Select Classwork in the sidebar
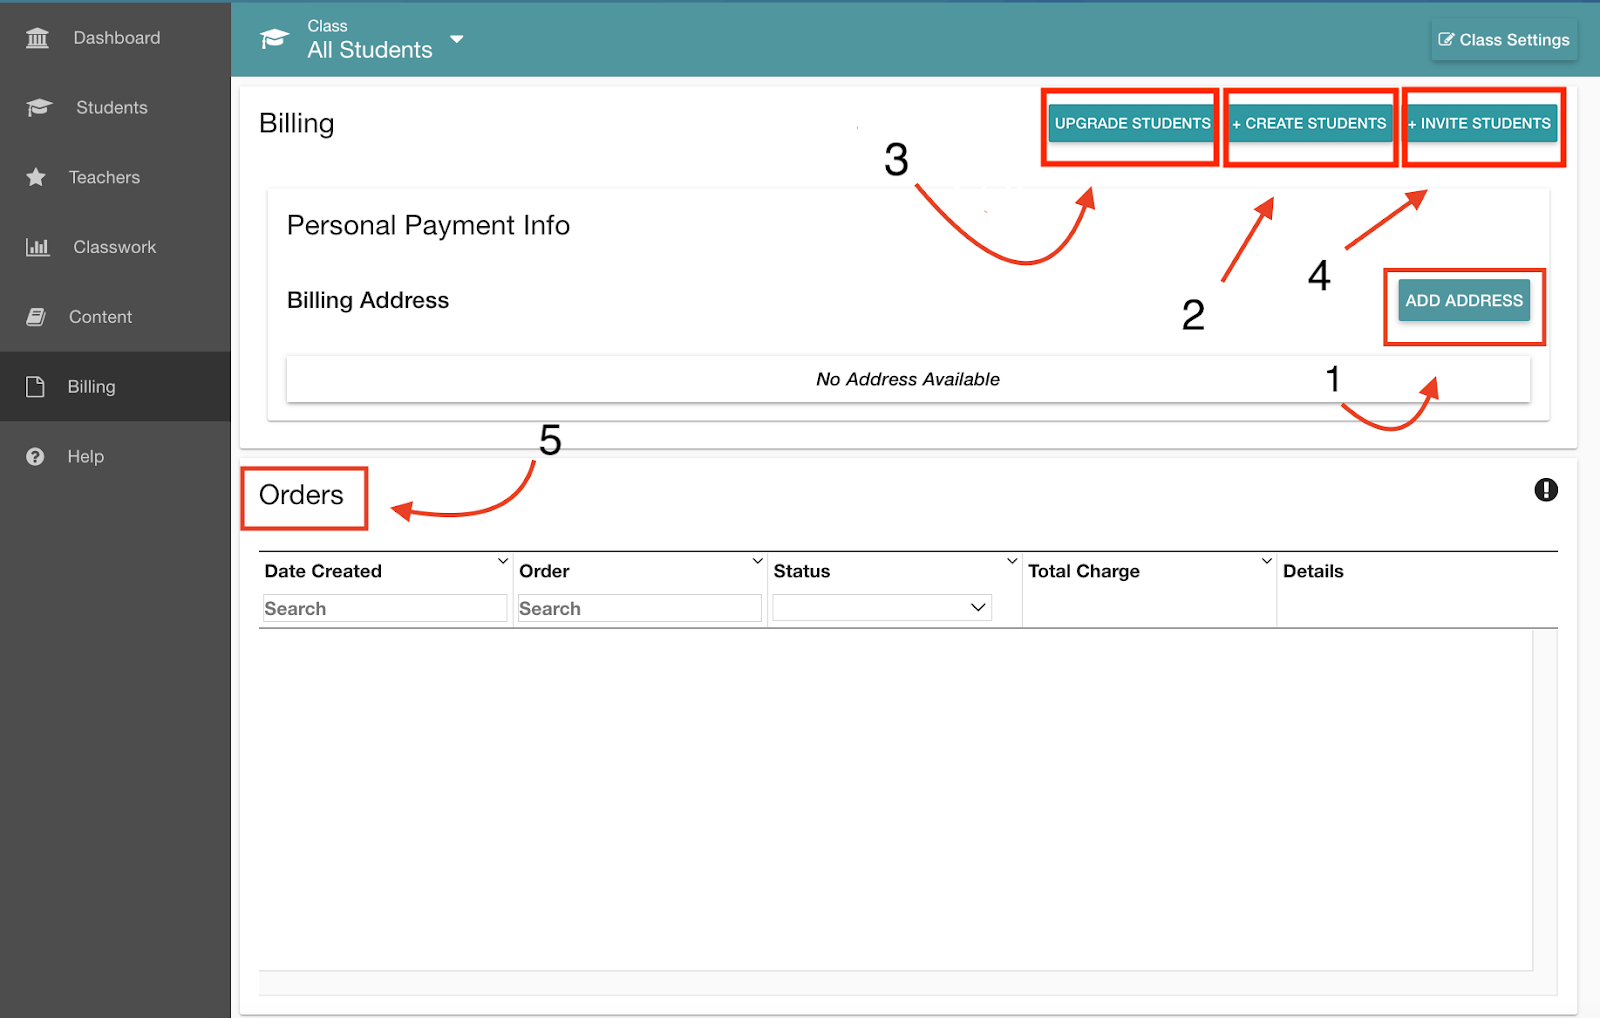This screenshot has width=1600, height=1018. pos(115,247)
